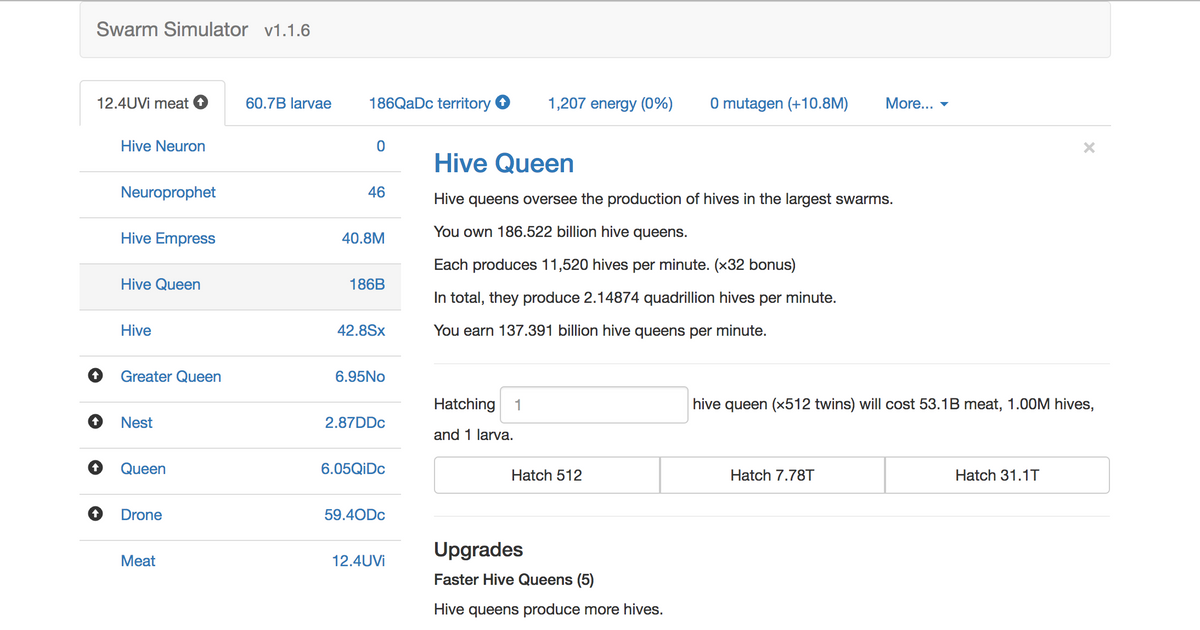
Task: Click the upgrade arrow beside Drone
Action: tap(95, 514)
